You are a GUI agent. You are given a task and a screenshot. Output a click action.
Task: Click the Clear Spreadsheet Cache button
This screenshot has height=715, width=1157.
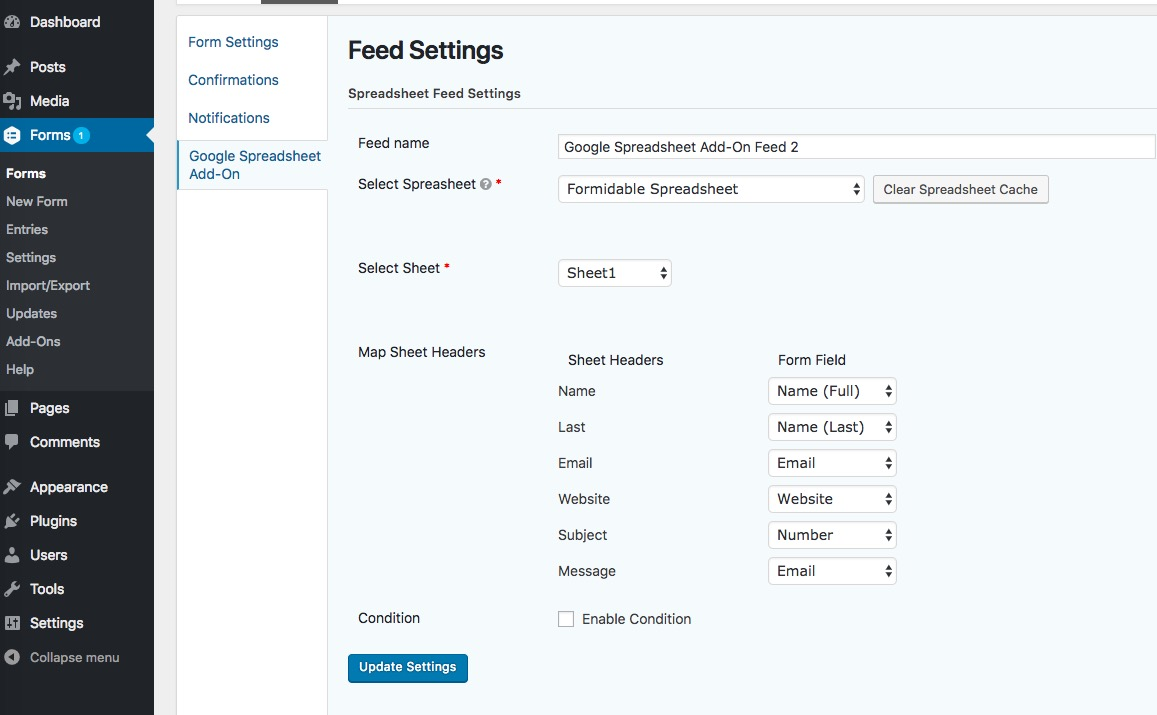coord(960,189)
